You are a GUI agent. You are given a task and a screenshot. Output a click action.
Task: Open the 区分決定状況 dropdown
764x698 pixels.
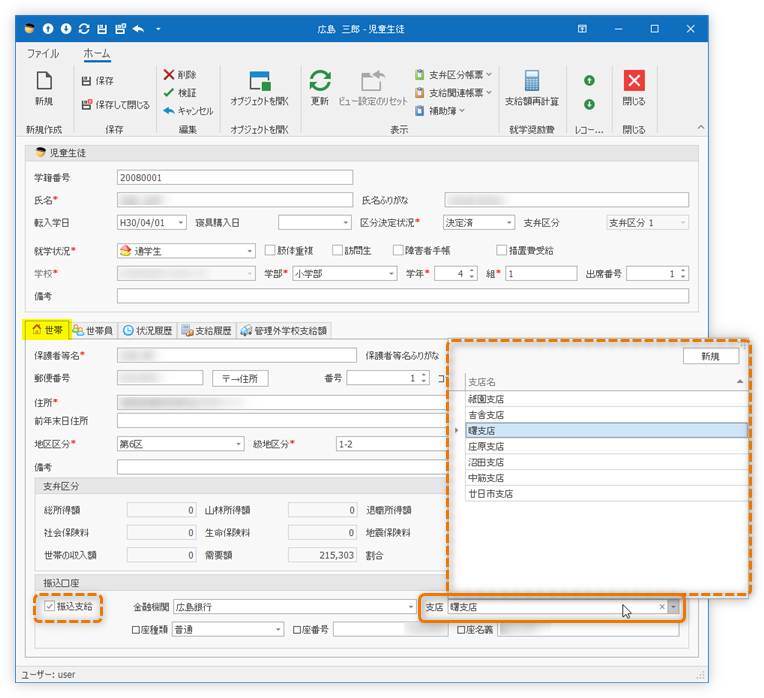(509, 223)
